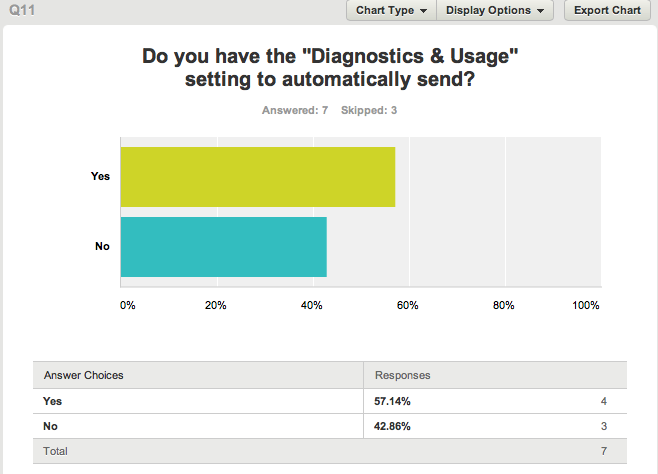Click the chart title text
This screenshot has height=474, width=658.
[x=330, y=68]
